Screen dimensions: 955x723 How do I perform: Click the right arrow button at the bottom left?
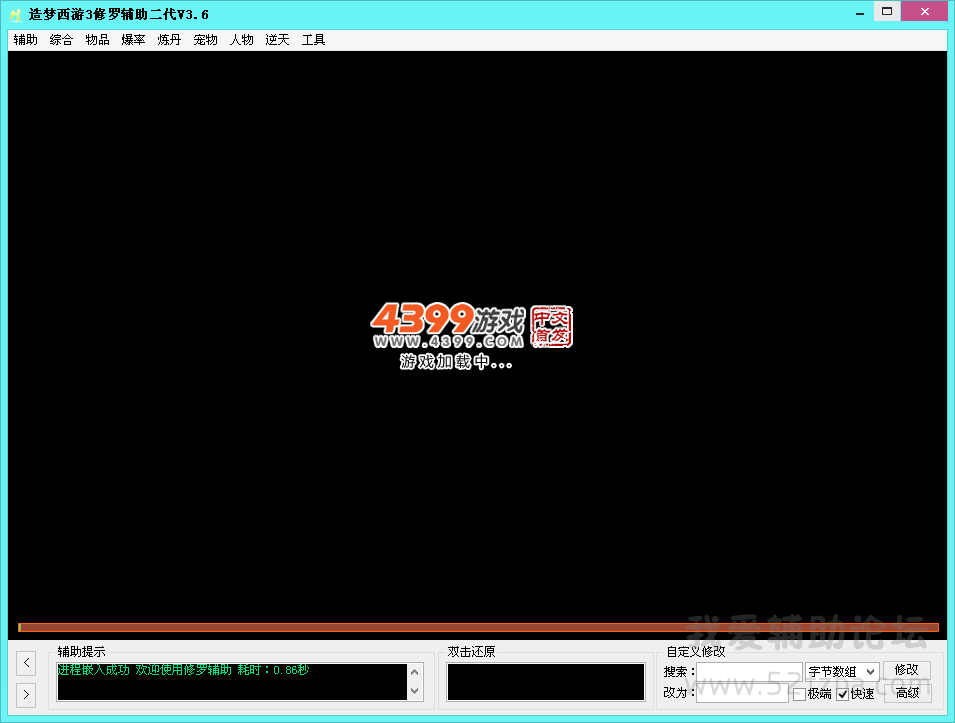point(26,694)
